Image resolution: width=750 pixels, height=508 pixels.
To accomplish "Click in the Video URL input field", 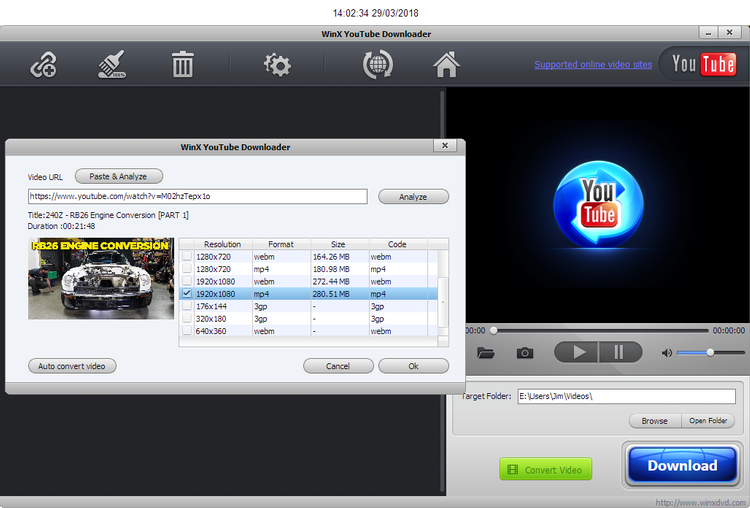I will (198, 196).
